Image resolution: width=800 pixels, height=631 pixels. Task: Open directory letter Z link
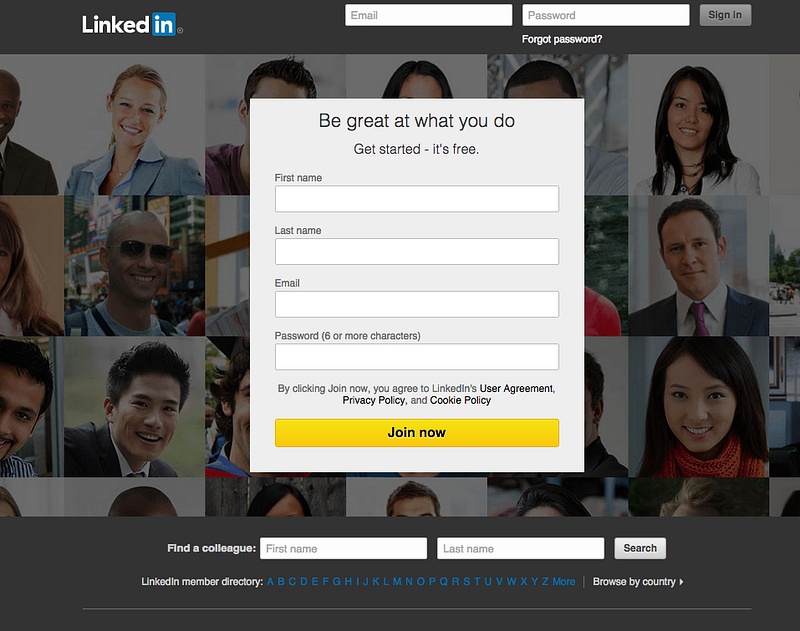[x=545, y=582]
